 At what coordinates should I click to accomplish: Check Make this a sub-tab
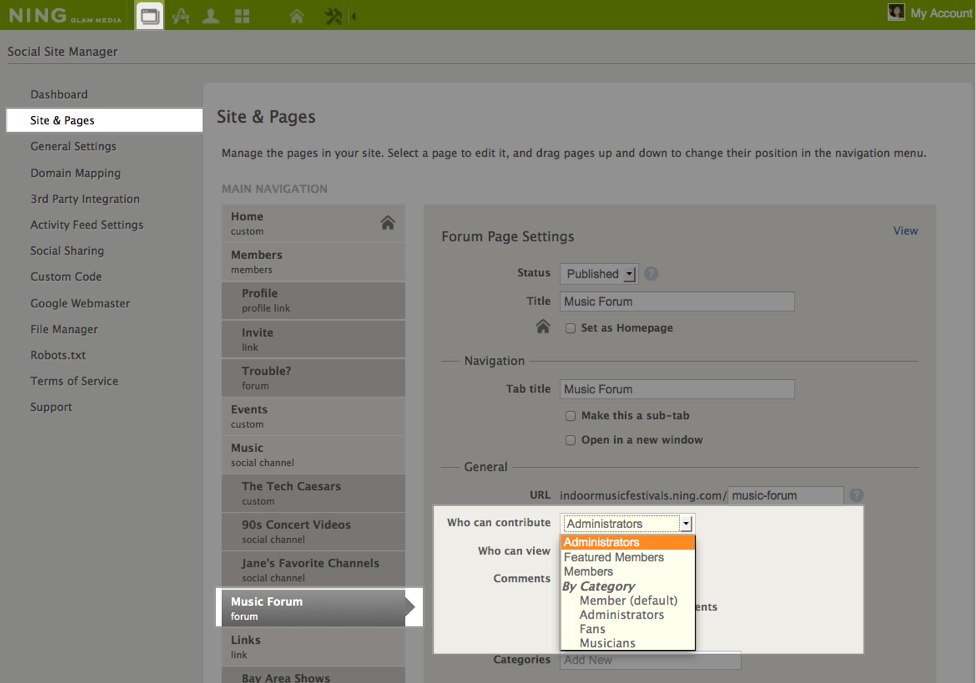click(570, 416)
